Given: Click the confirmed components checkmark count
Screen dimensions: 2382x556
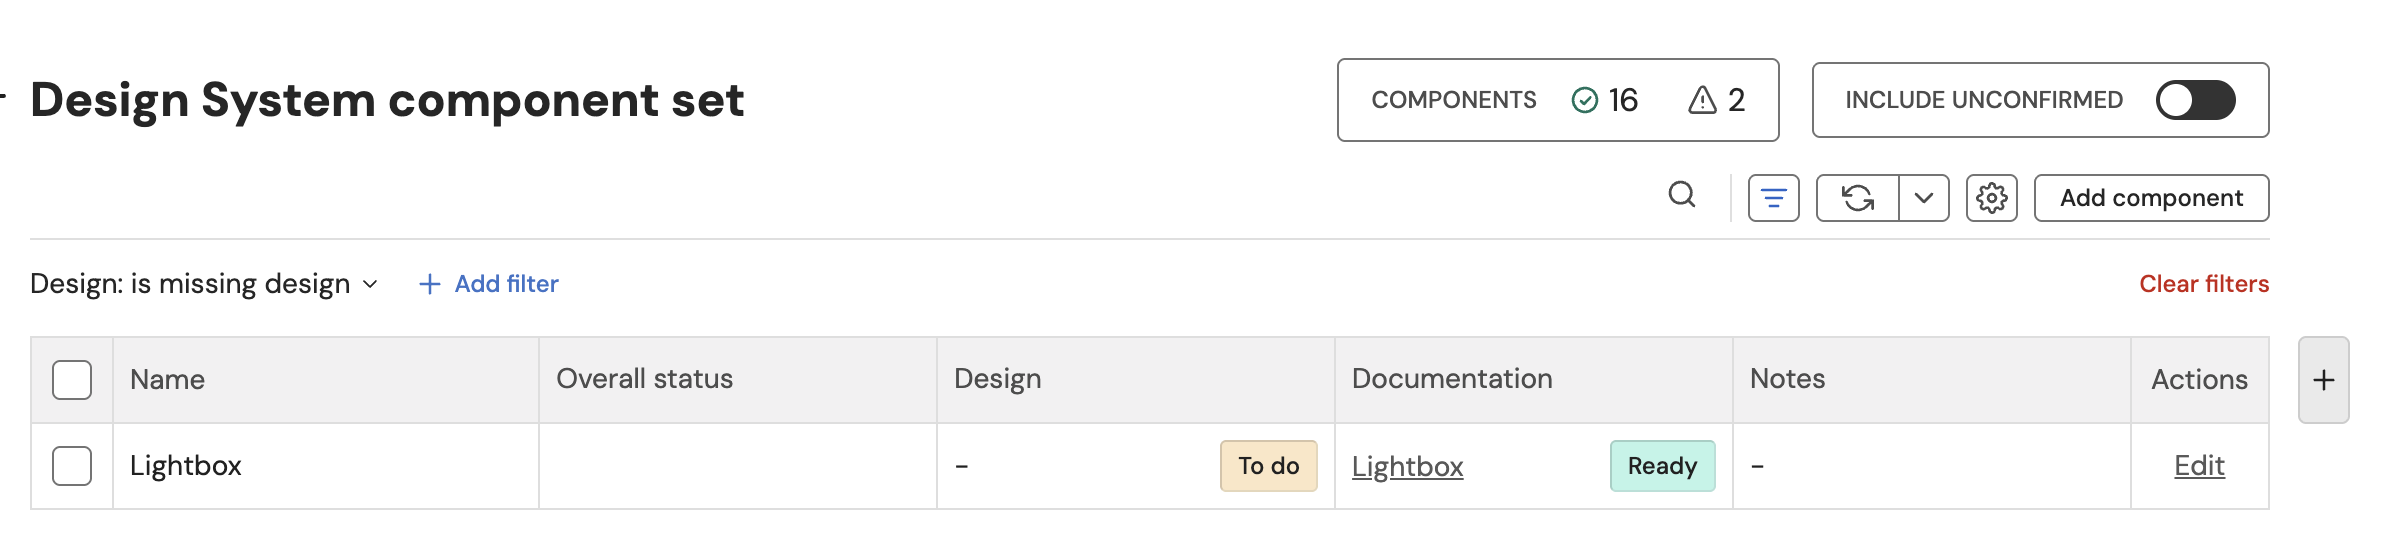Looking at the screenshot, I should tap(1605, 100).
